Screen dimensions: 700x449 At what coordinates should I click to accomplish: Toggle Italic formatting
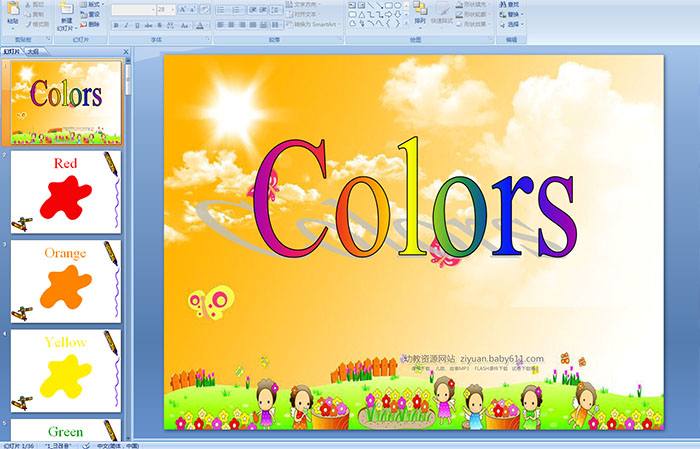tap(126, 25)
